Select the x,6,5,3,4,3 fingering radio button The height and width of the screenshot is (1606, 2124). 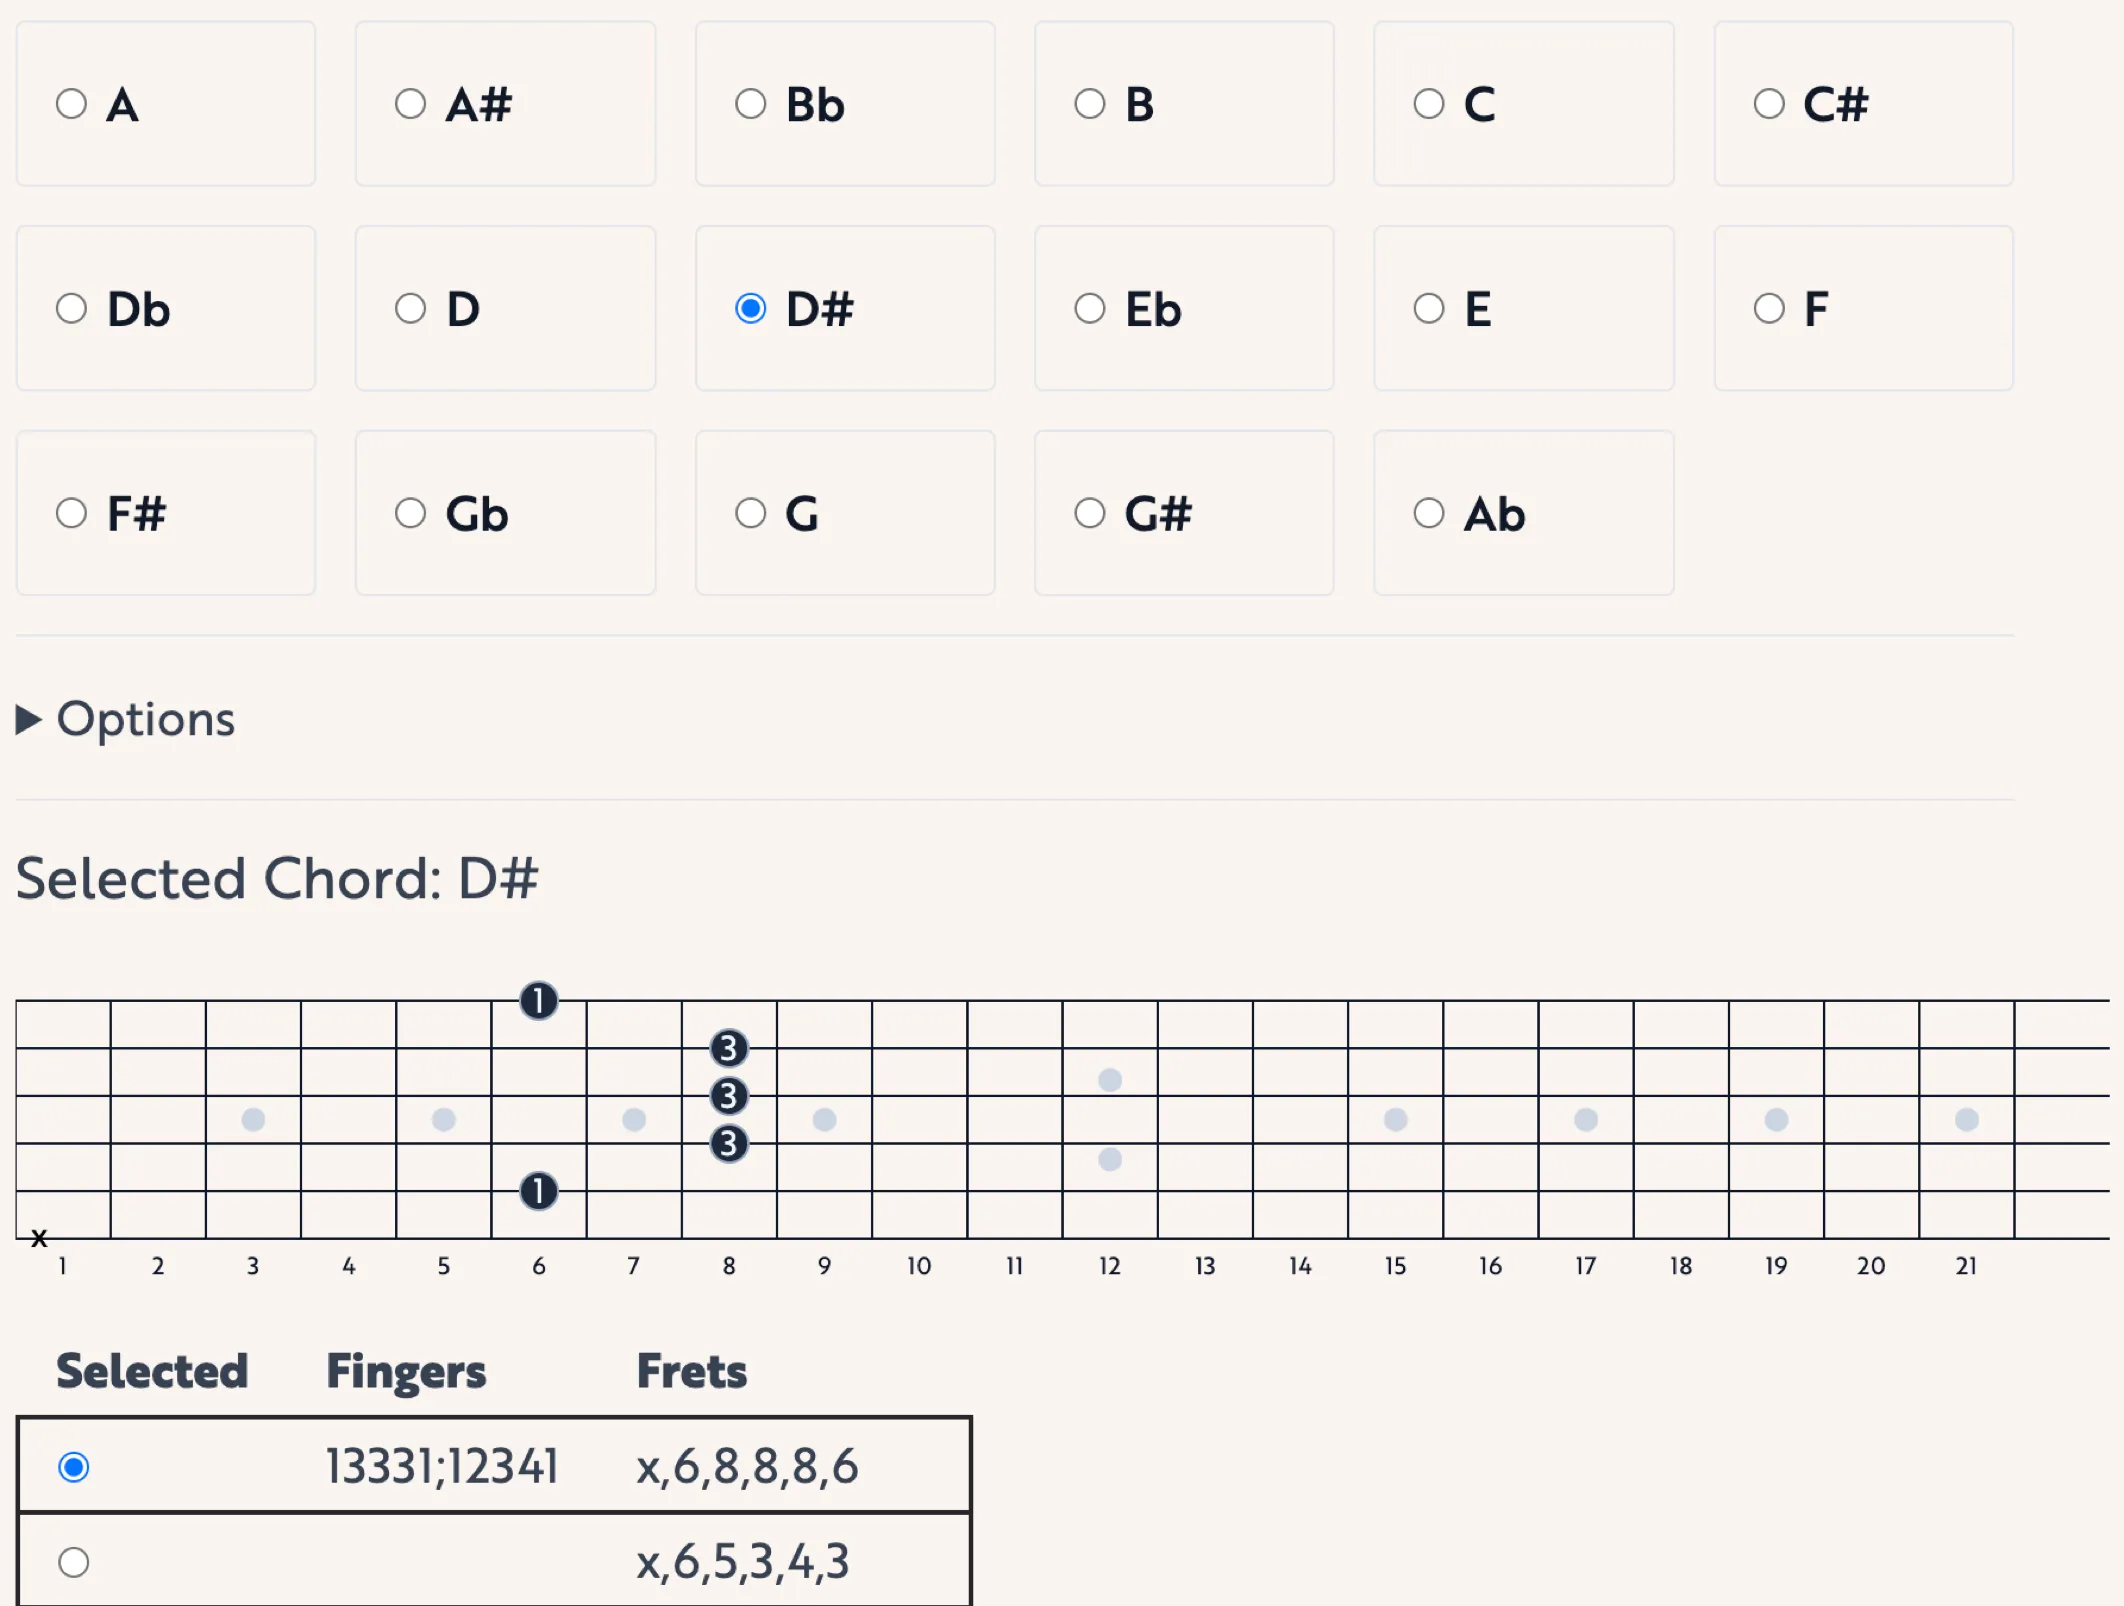pyautogui.click(x=74, y=1562)
